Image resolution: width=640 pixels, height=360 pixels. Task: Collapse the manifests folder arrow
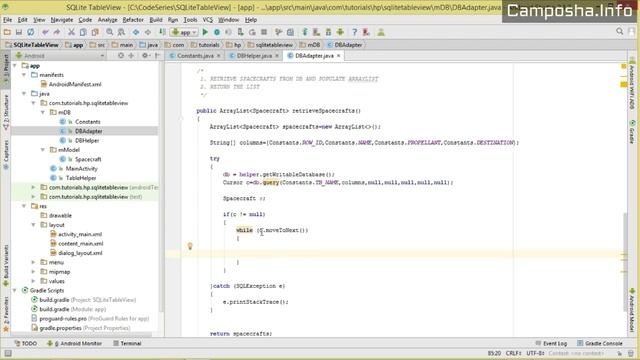pyautogui.click(x=24, y=75)
